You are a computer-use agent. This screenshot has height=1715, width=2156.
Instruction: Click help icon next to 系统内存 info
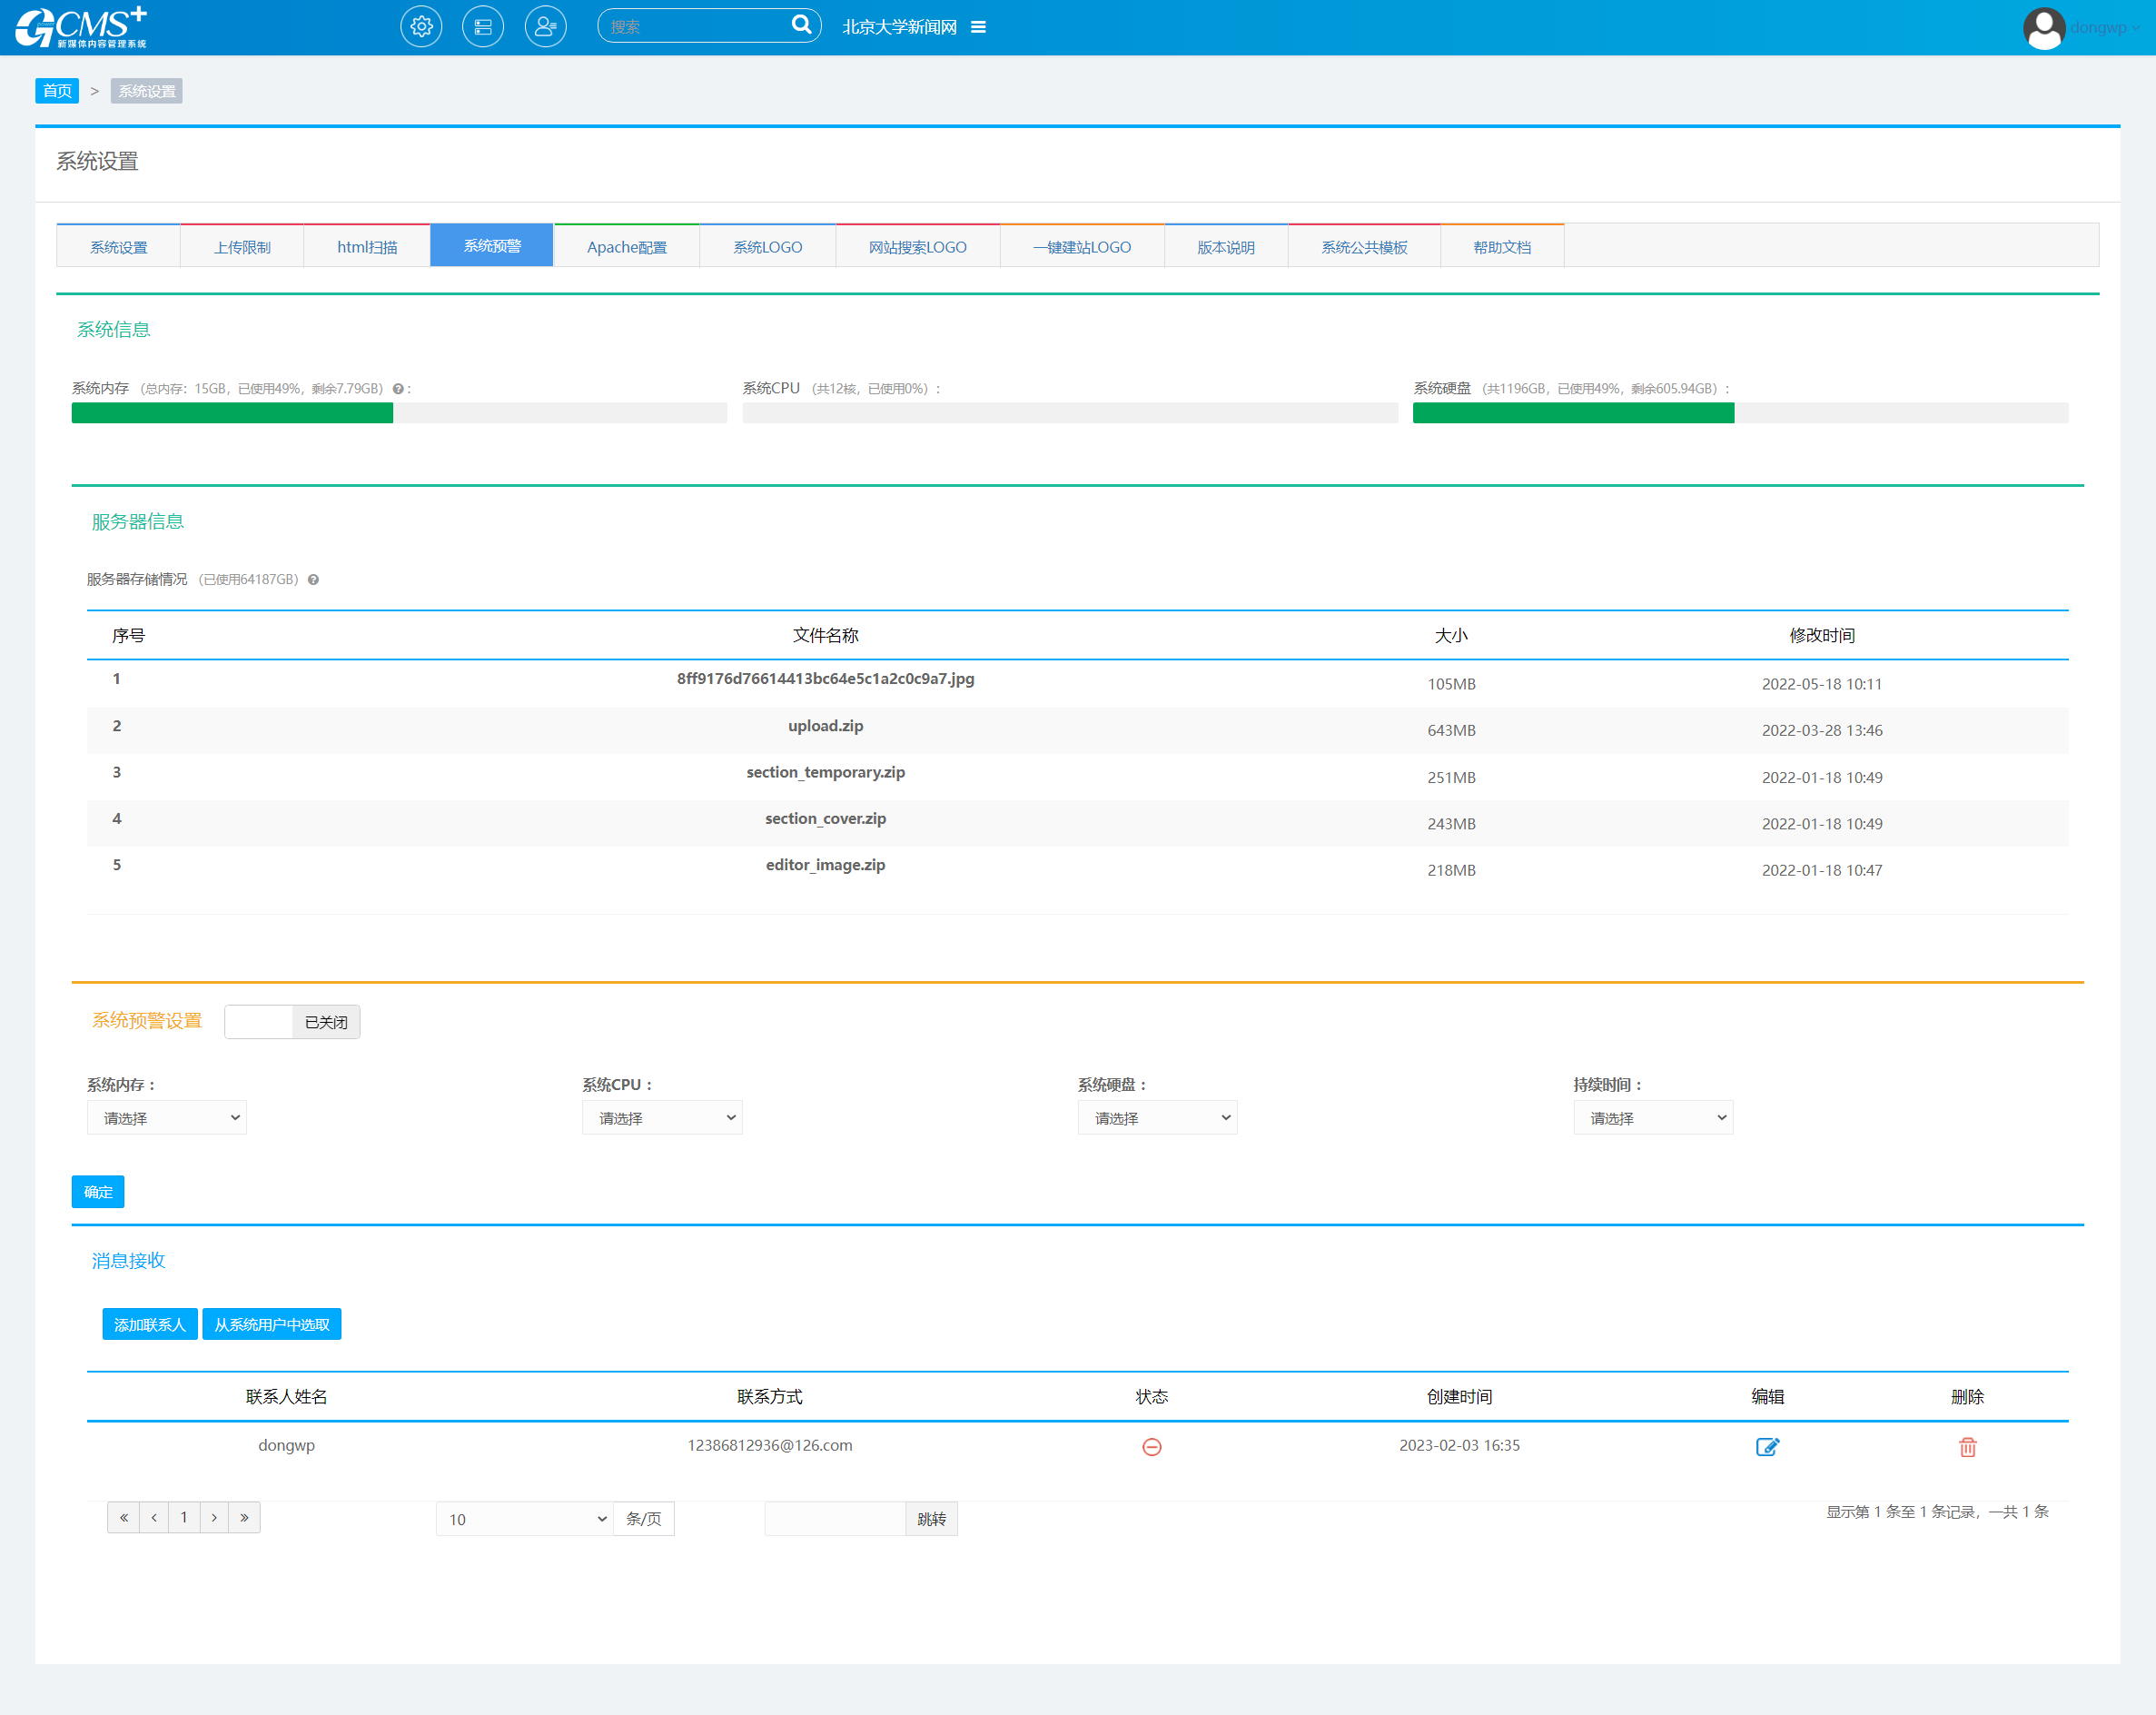[398, 389]
